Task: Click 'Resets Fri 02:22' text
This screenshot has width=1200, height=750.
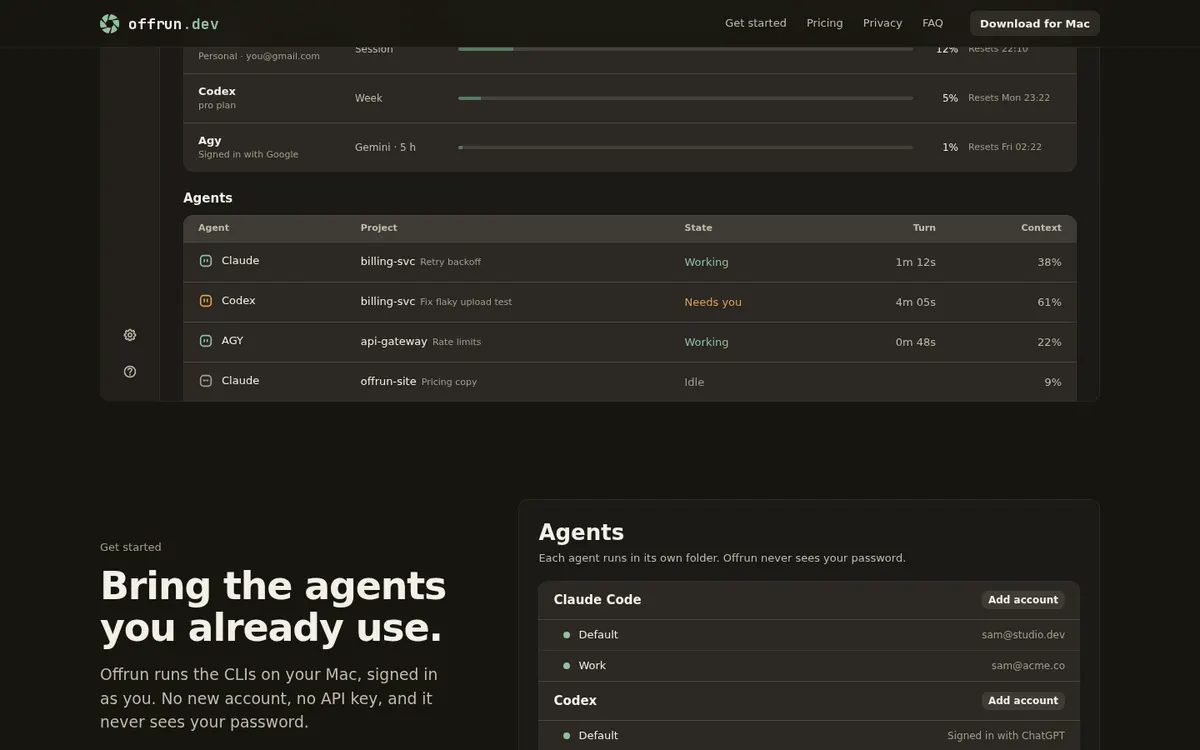Action: tap(1005, 147)
